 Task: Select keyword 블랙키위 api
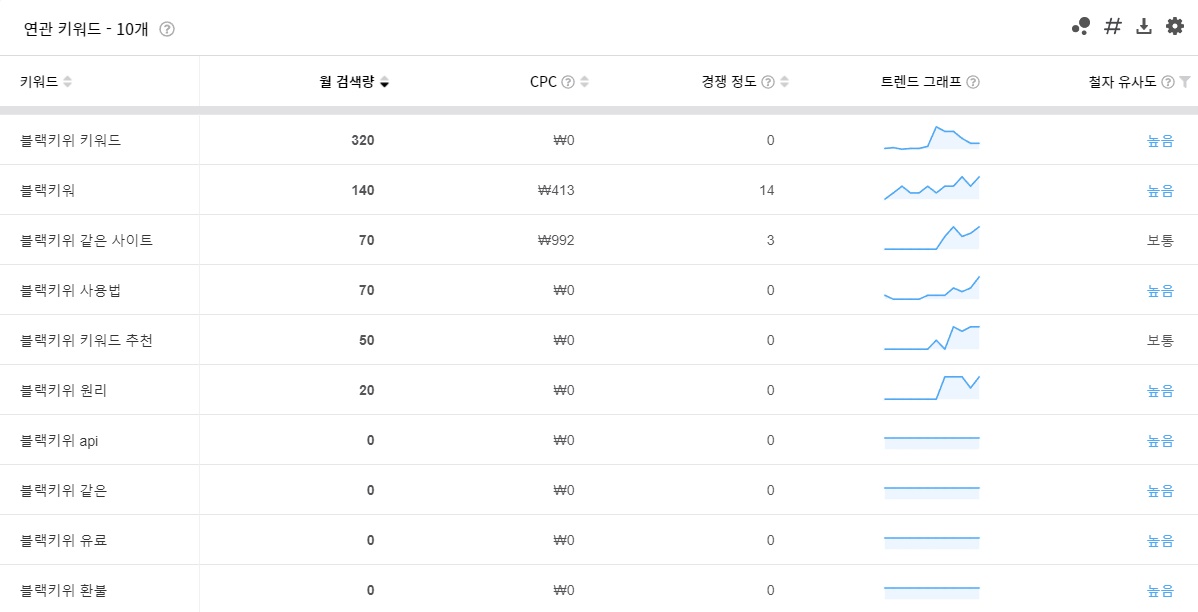click(x=60, y=440)
